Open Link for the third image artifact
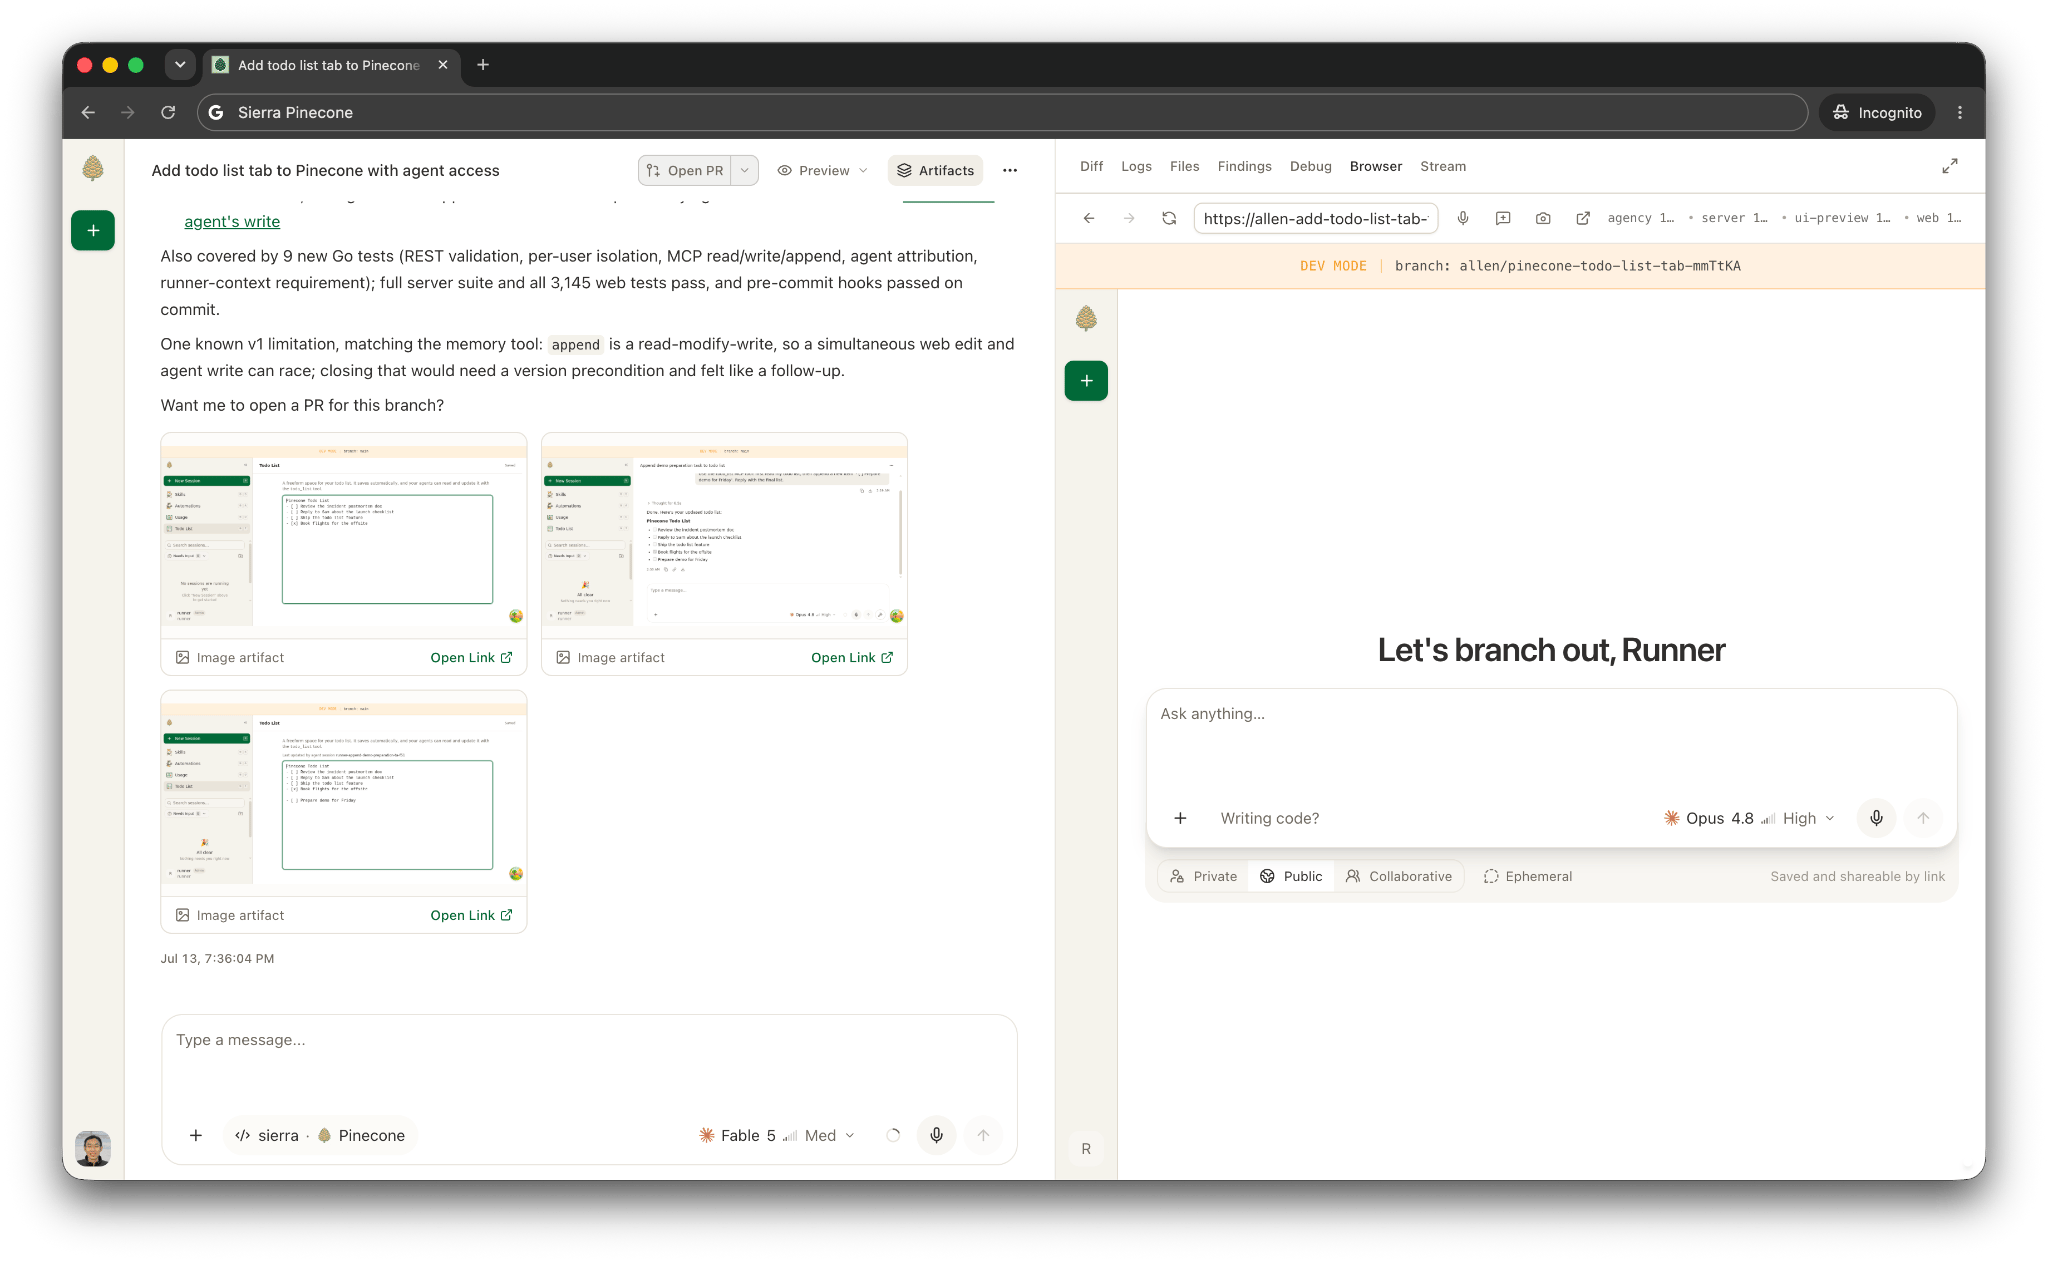Image resolution: width=2048 pixels, height=1262 pixels. 471,915
